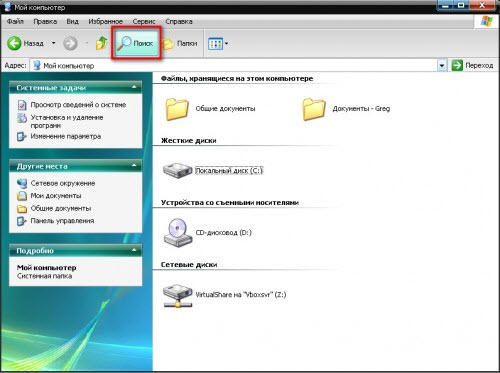Select the CD-дисковод (D:) drive icon
This screenshot has width=500, height=373.
[177, 233]
